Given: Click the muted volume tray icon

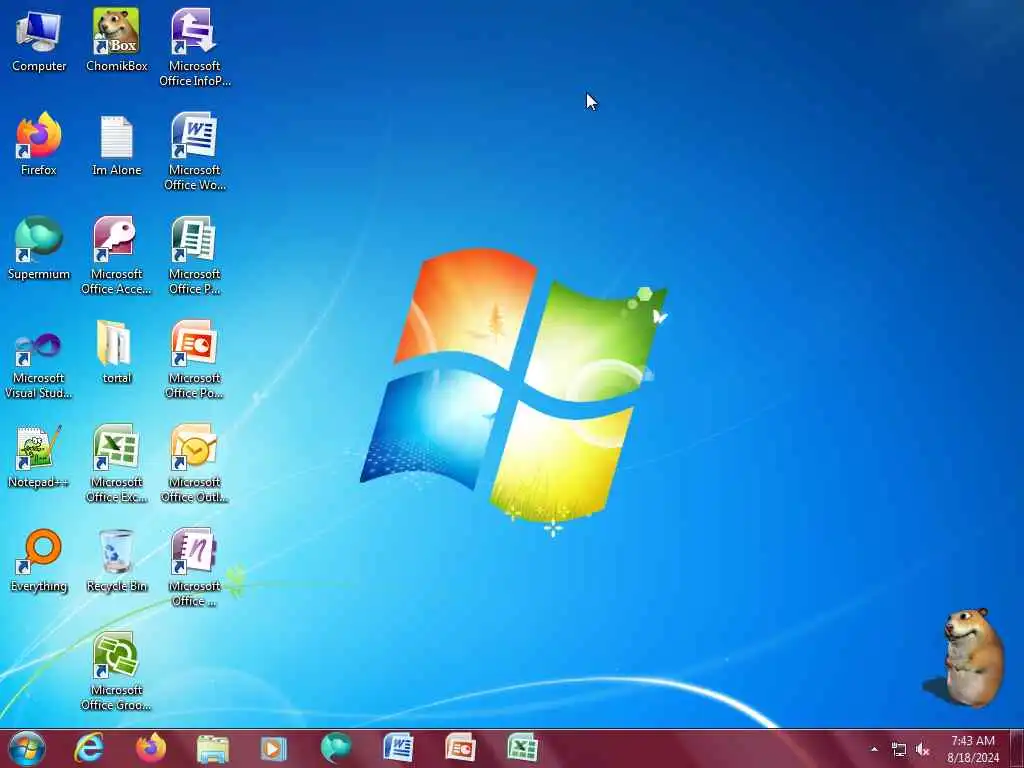Looking at the screenshot, I should pos(922,750).
